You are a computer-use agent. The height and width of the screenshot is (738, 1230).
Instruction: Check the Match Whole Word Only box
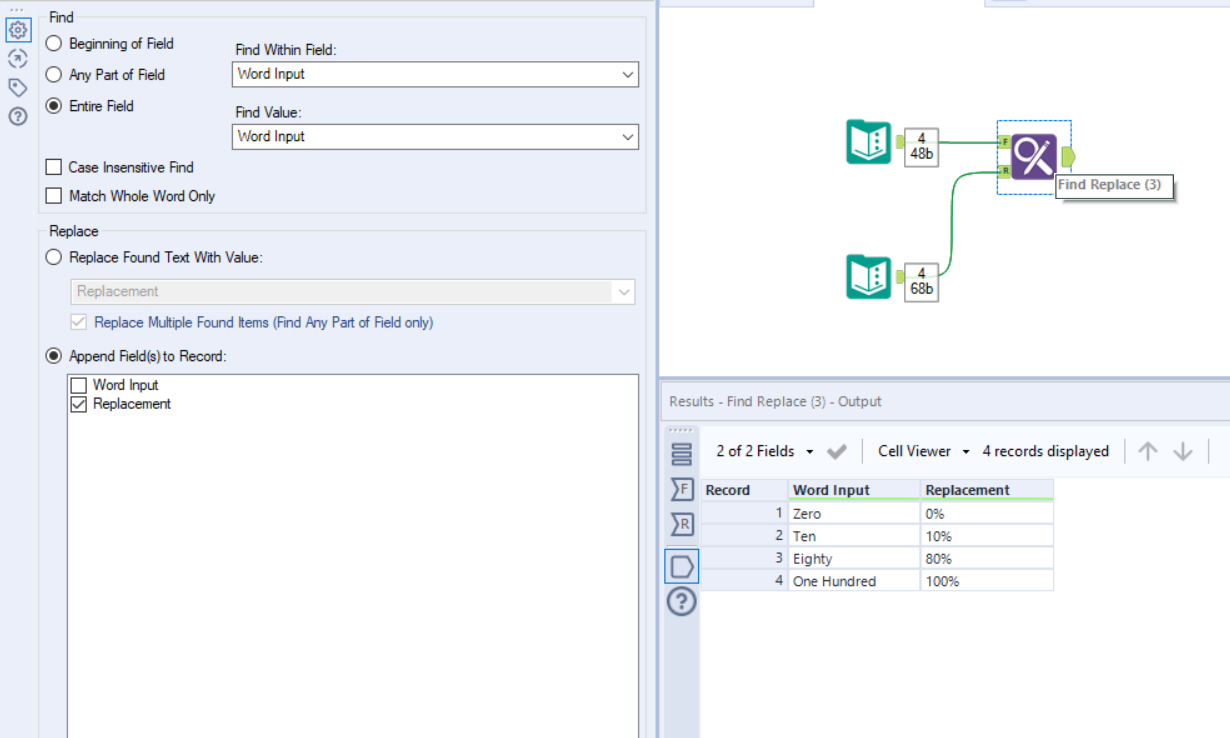(54, 196)
